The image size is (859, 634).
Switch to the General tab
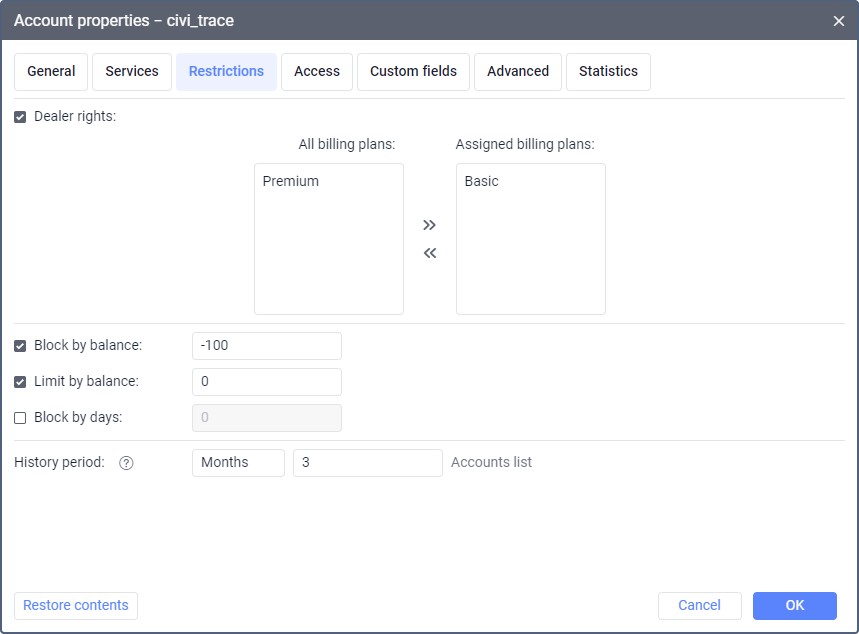51,72
